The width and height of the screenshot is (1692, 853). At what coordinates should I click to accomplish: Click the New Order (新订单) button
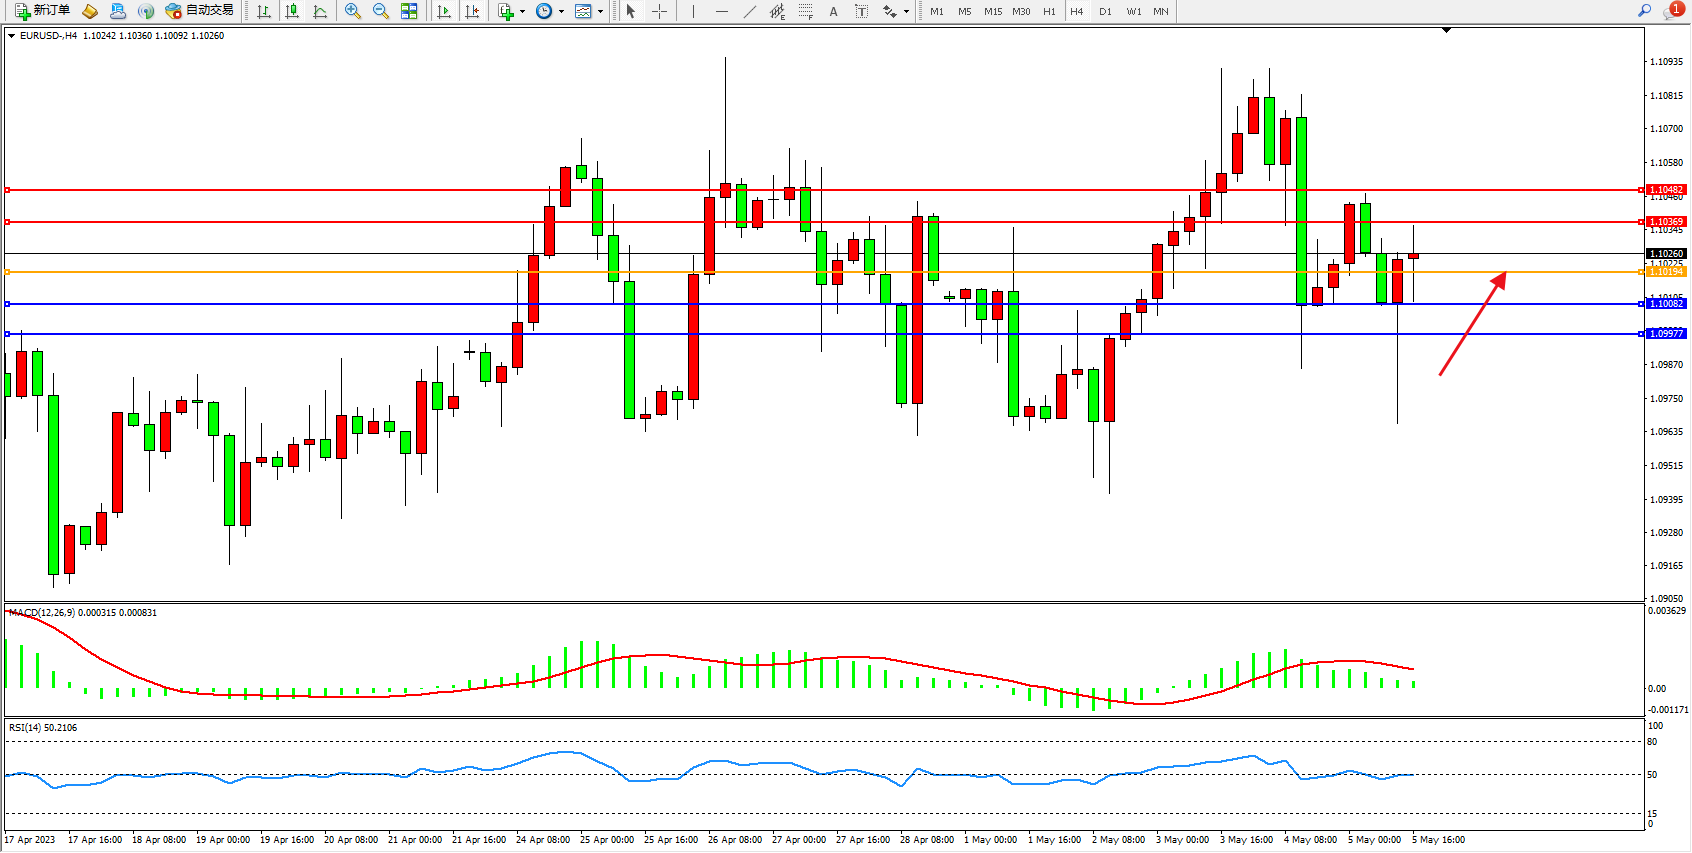click(42, 11)
